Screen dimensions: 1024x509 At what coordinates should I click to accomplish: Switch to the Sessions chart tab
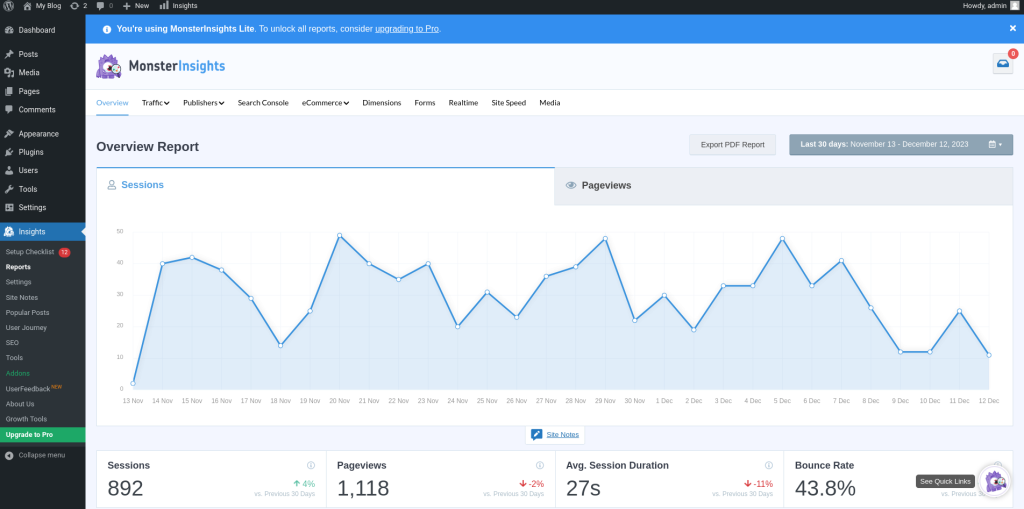[325, 186]
